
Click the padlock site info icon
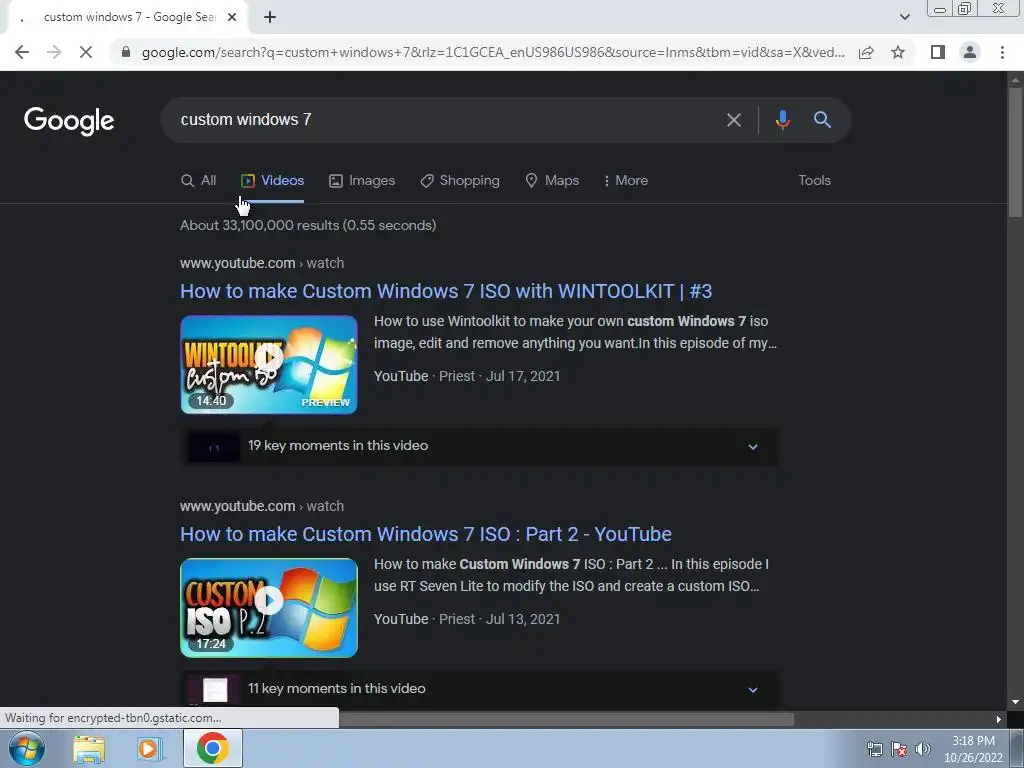[x=126, y=52]
